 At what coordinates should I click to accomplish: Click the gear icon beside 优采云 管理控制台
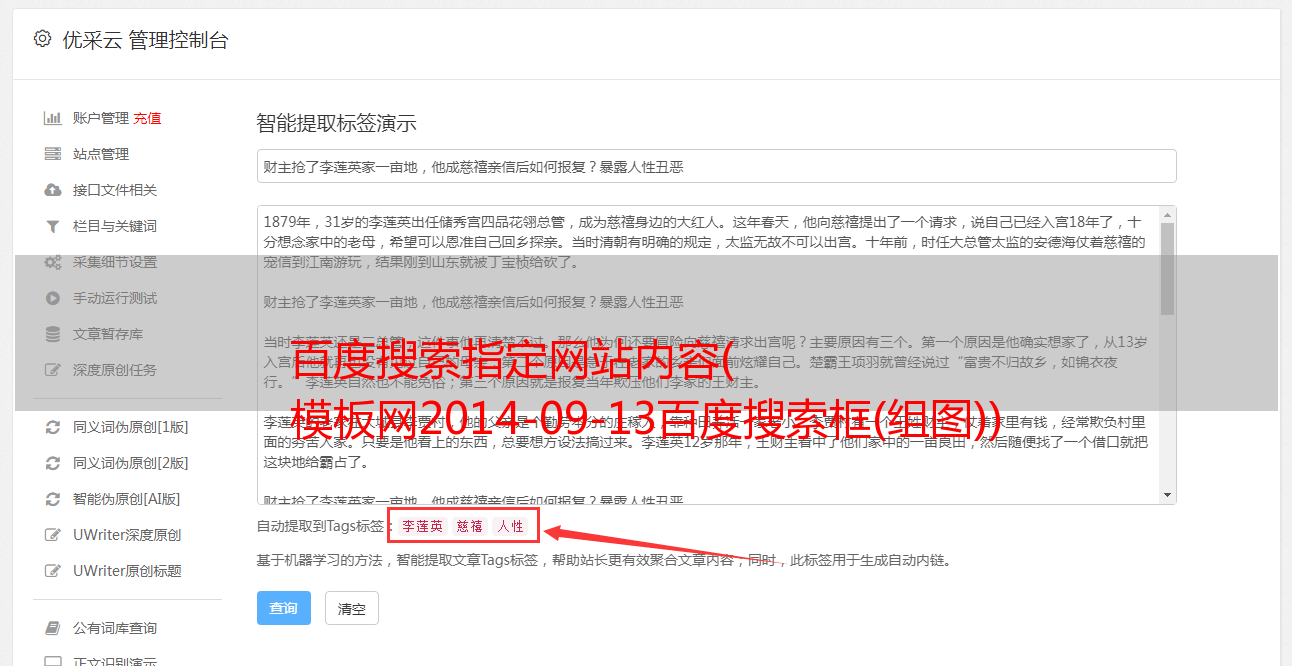[42, 40]
